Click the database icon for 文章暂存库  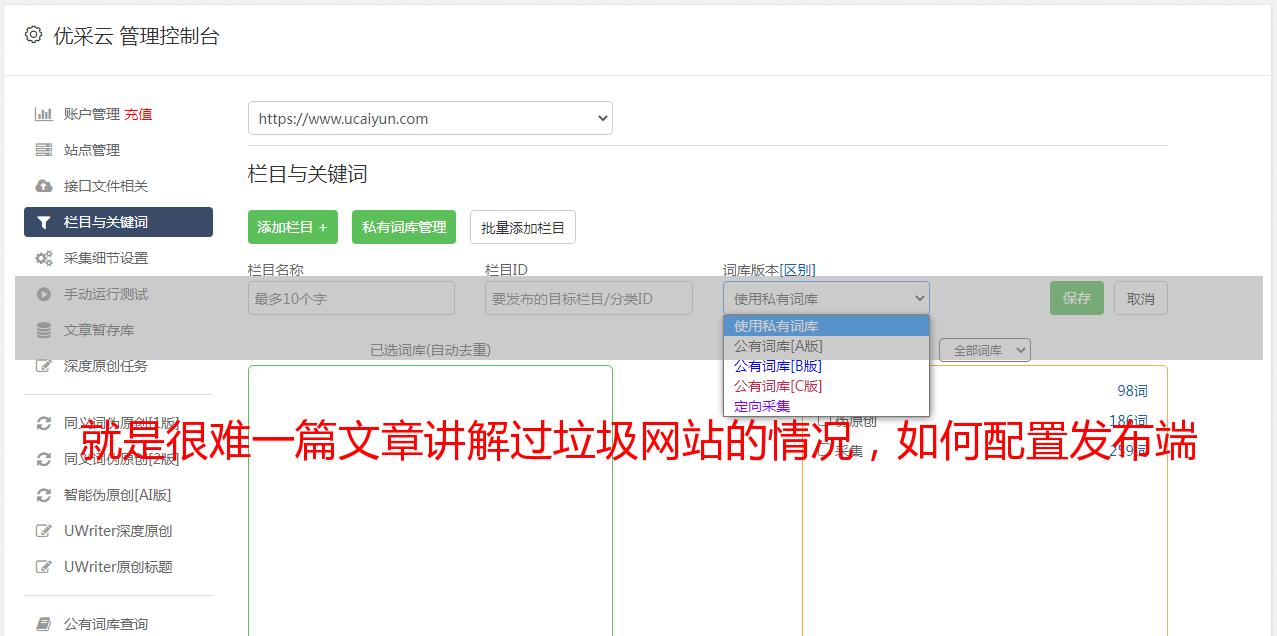43,330
